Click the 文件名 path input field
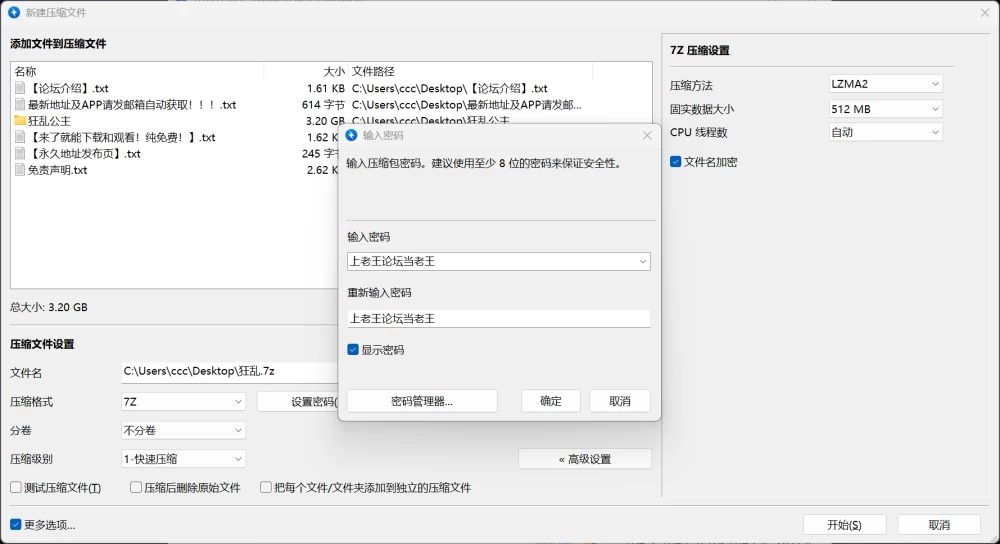This screenshot has width=1000, height=544. coord(230,372)
